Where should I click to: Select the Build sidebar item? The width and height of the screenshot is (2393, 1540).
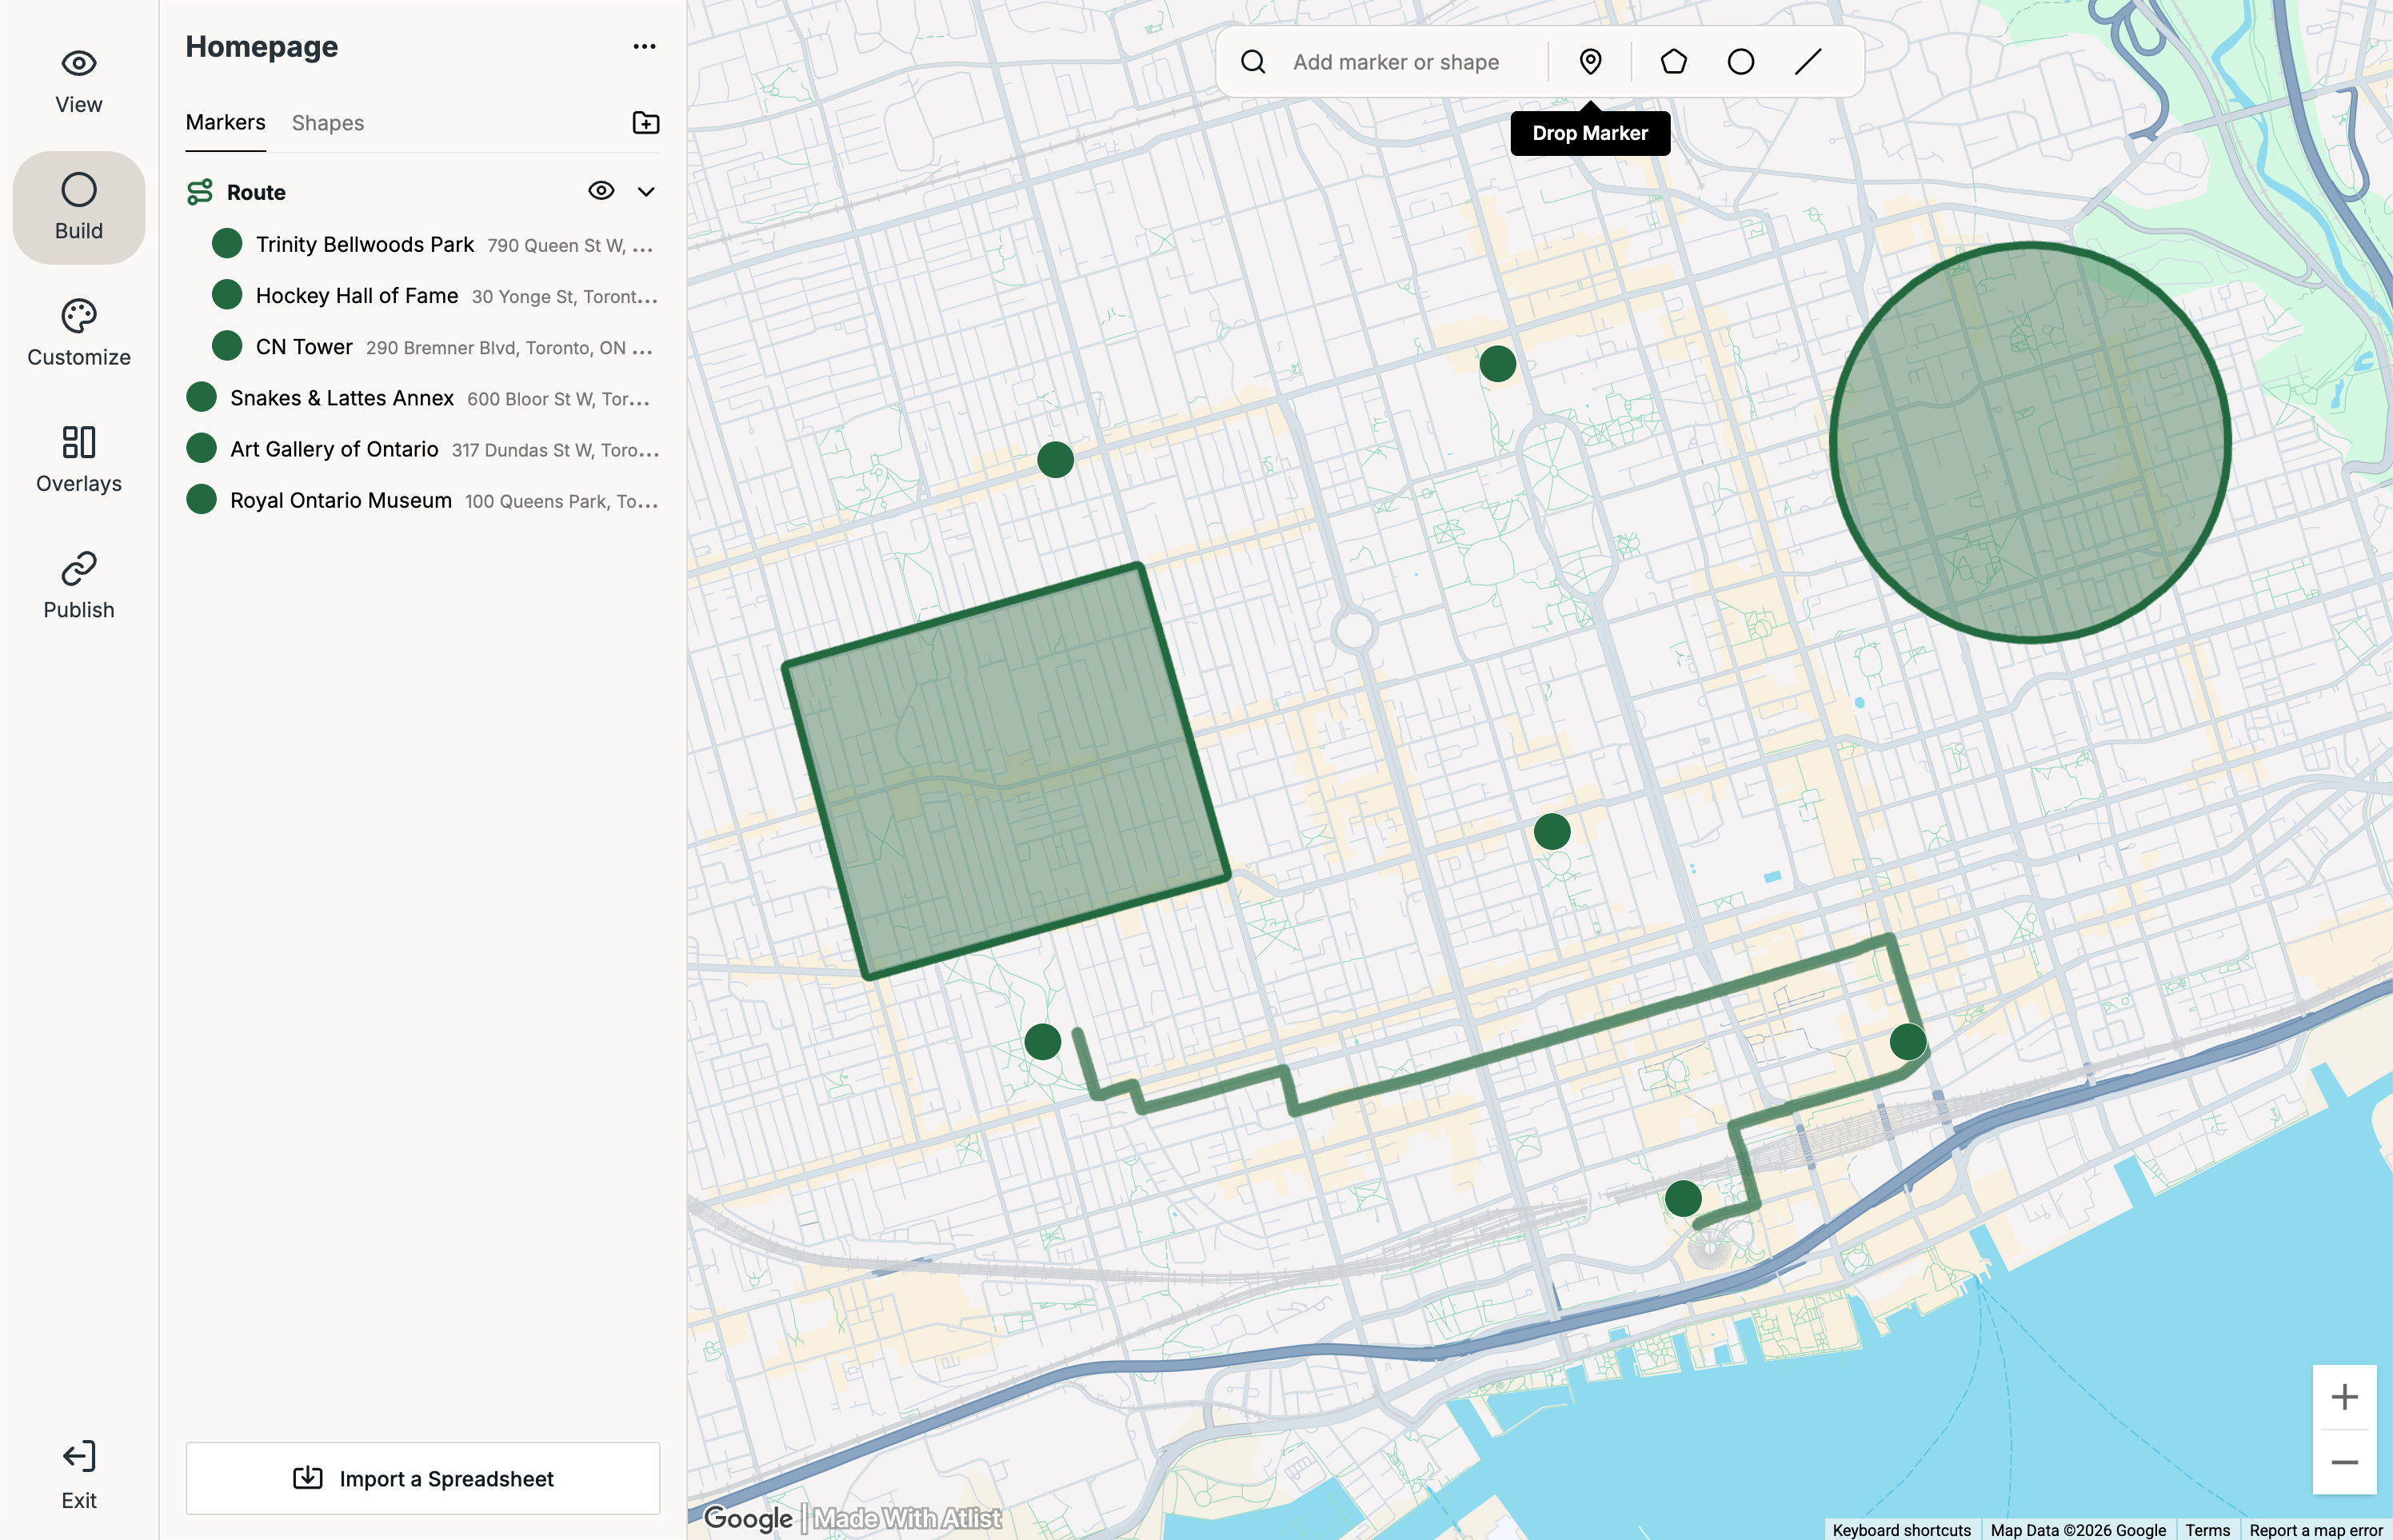[x=79, y=208]
